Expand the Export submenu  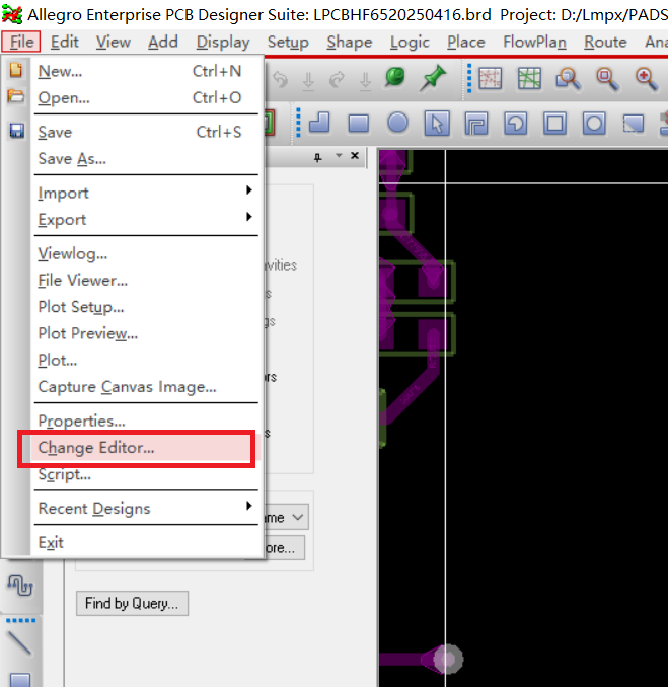pyautogui.click(x=146, y=219)
